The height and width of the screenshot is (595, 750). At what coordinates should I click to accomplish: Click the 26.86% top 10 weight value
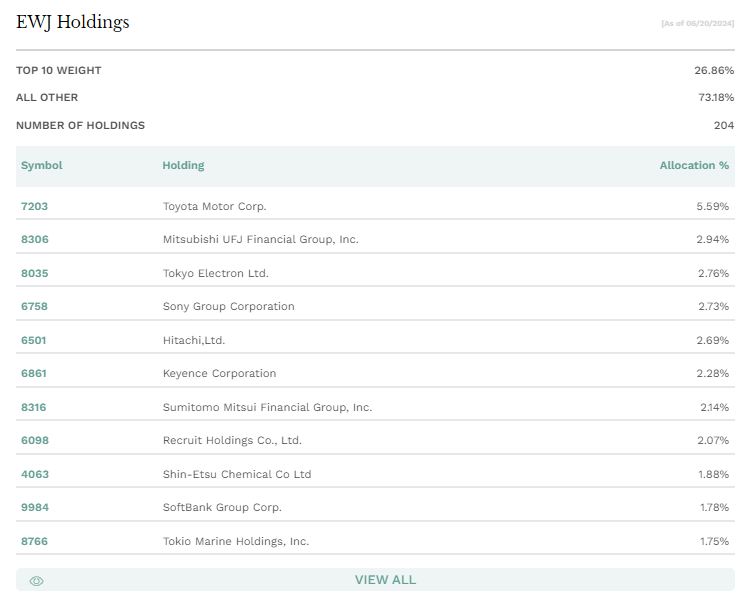coord(714,70)
